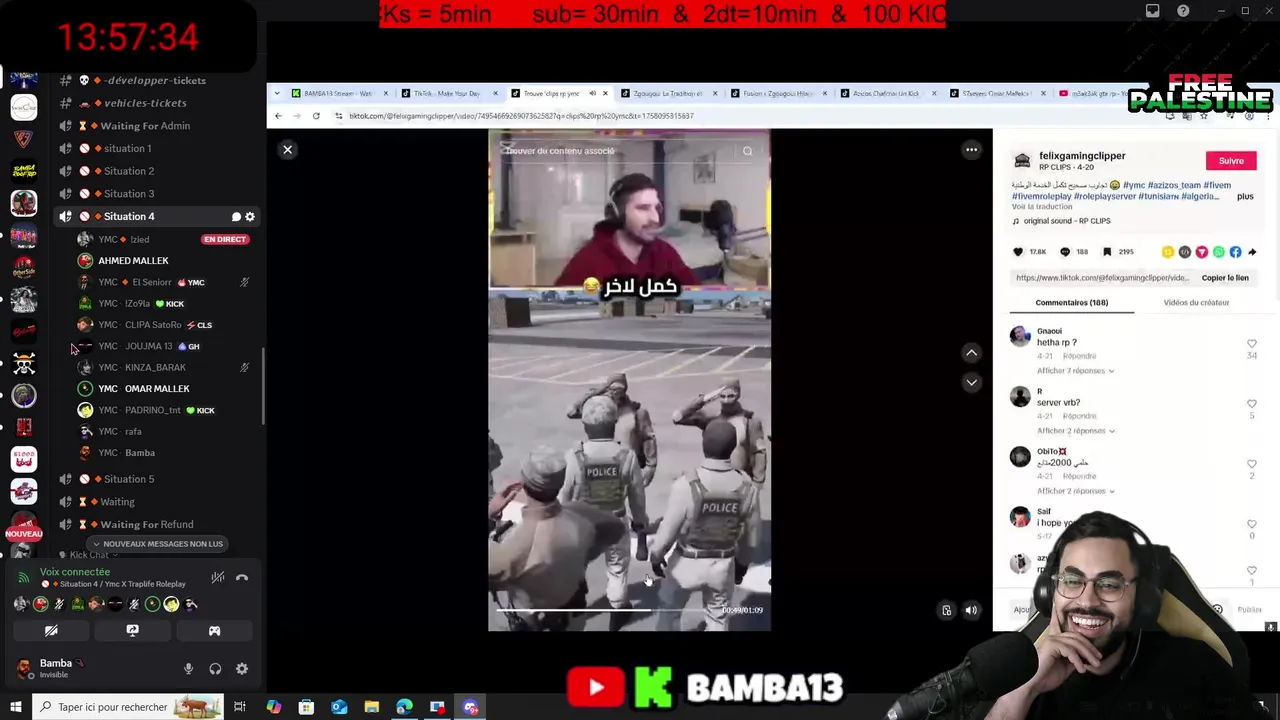This screenshot has height=720, width=1280.
Task: Switch to the 'Vidéos du créateur' tab
Action: tap(1196, 302)
